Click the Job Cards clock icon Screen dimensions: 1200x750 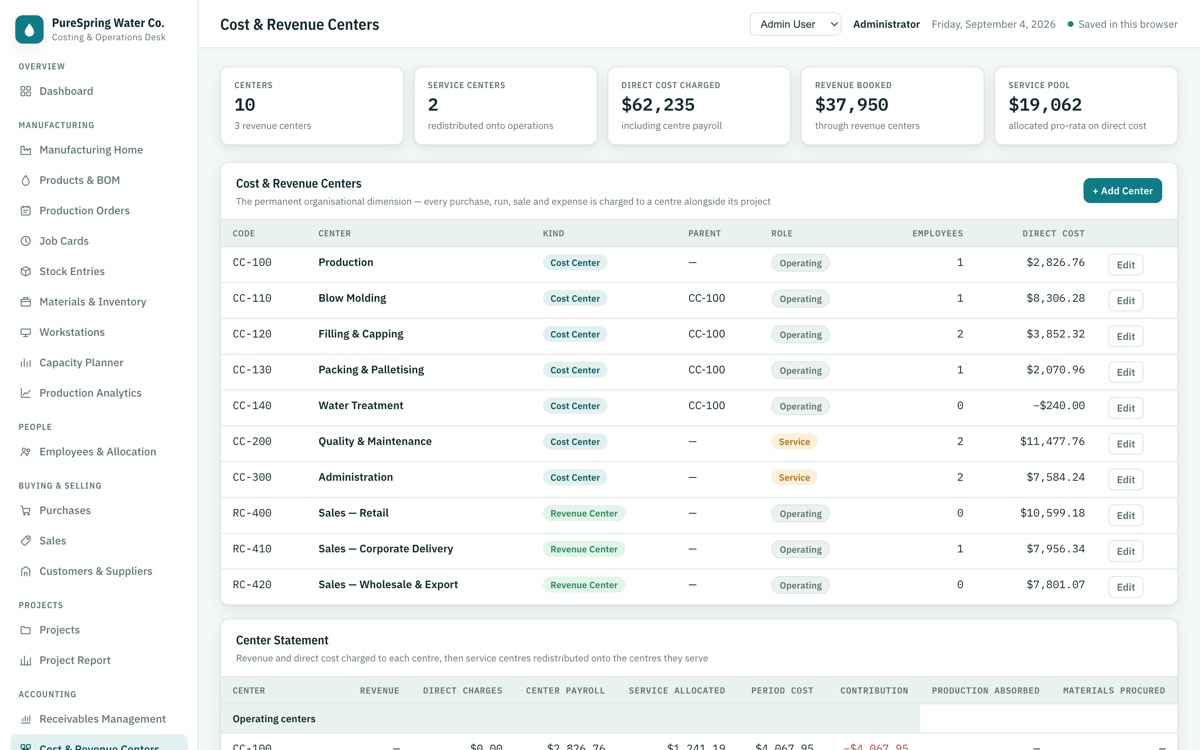pos(26,241)
